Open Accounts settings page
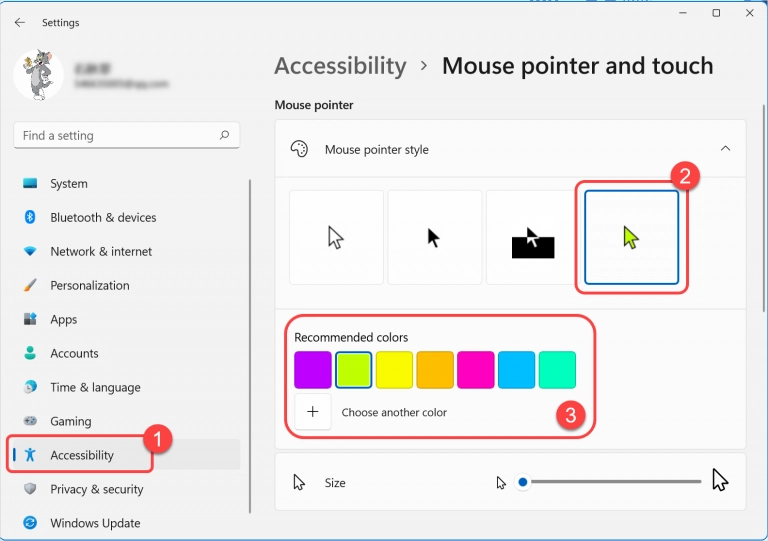 click(x=126, y=353)
